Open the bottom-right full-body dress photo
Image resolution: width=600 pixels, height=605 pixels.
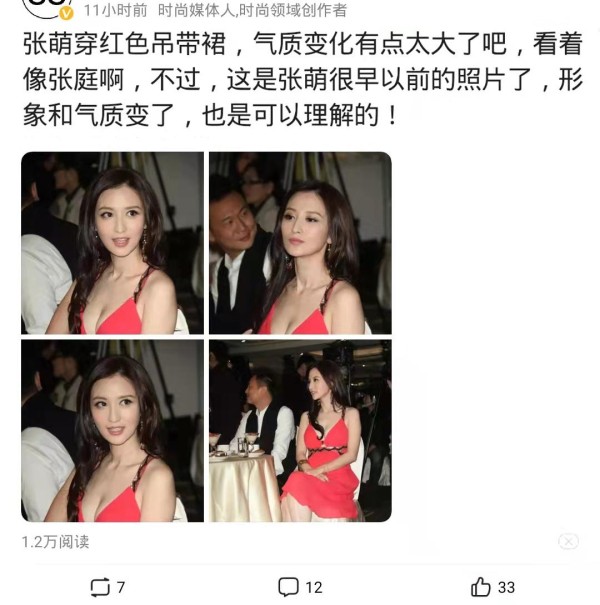(300, 431)
